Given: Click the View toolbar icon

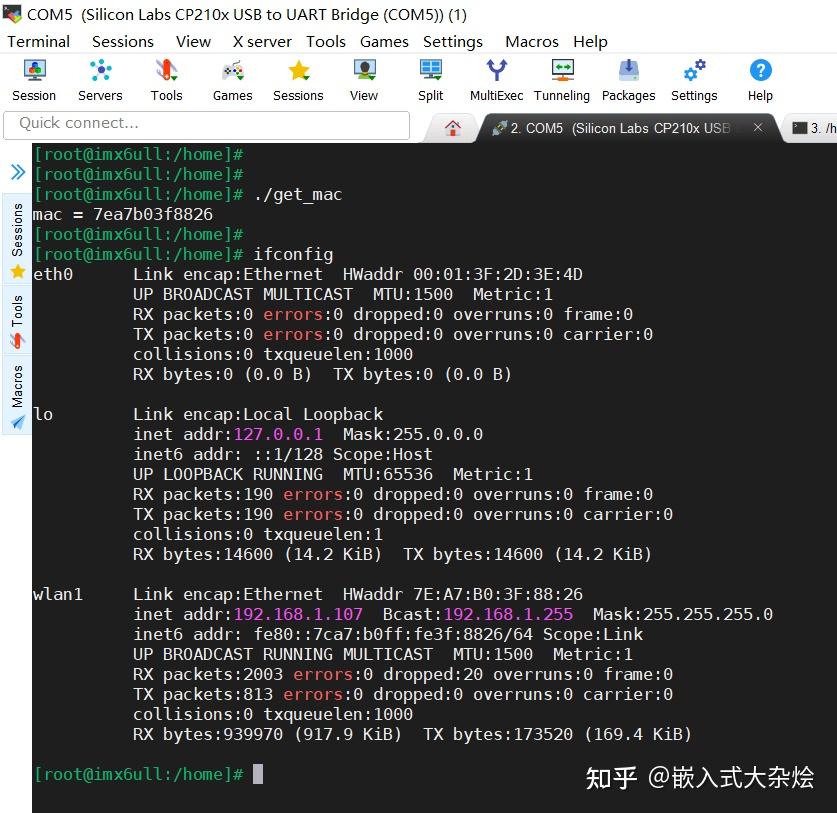Looking at the screenshot, I should click(x=362, y=78).
